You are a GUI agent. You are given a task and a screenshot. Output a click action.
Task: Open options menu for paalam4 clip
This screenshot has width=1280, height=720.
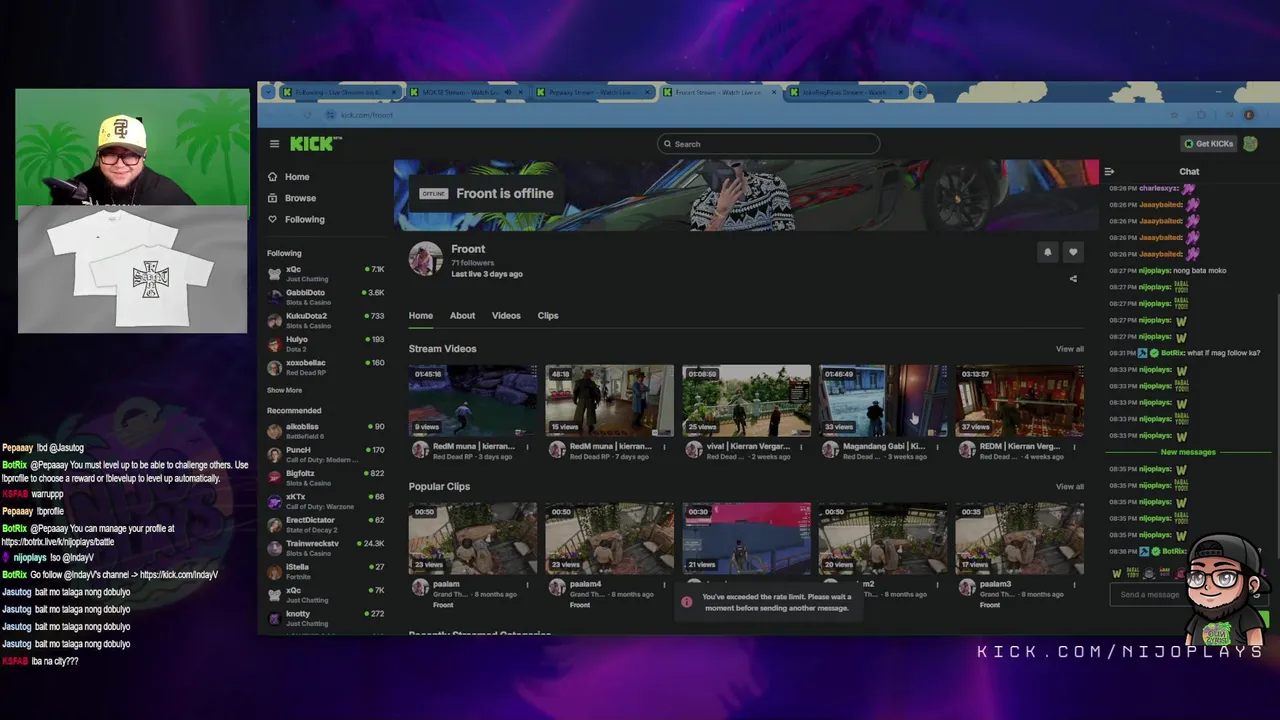click(x=664, y=585)
